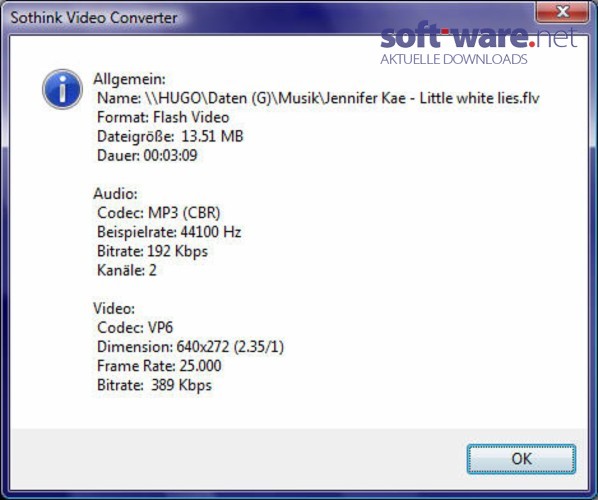Close the Sothink Video Converter dialog
The height and width of the screenshot is (500, 598).
point(562,11)
